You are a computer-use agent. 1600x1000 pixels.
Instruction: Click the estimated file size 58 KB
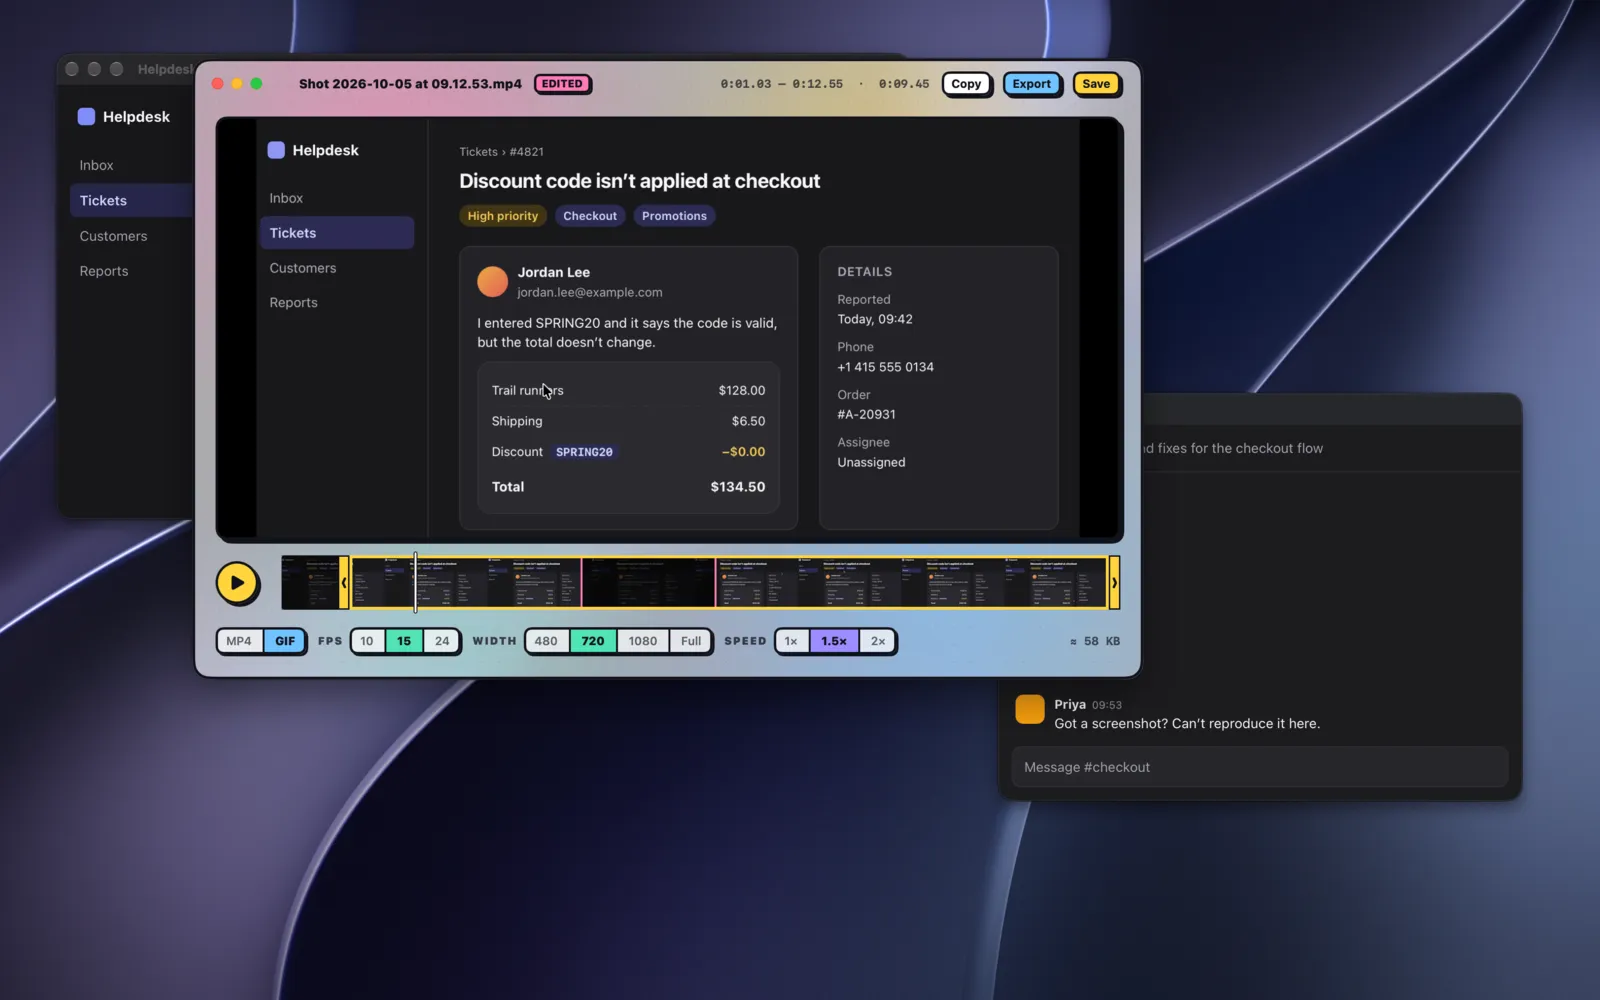pyautogui.click(x=1095, y=641)
